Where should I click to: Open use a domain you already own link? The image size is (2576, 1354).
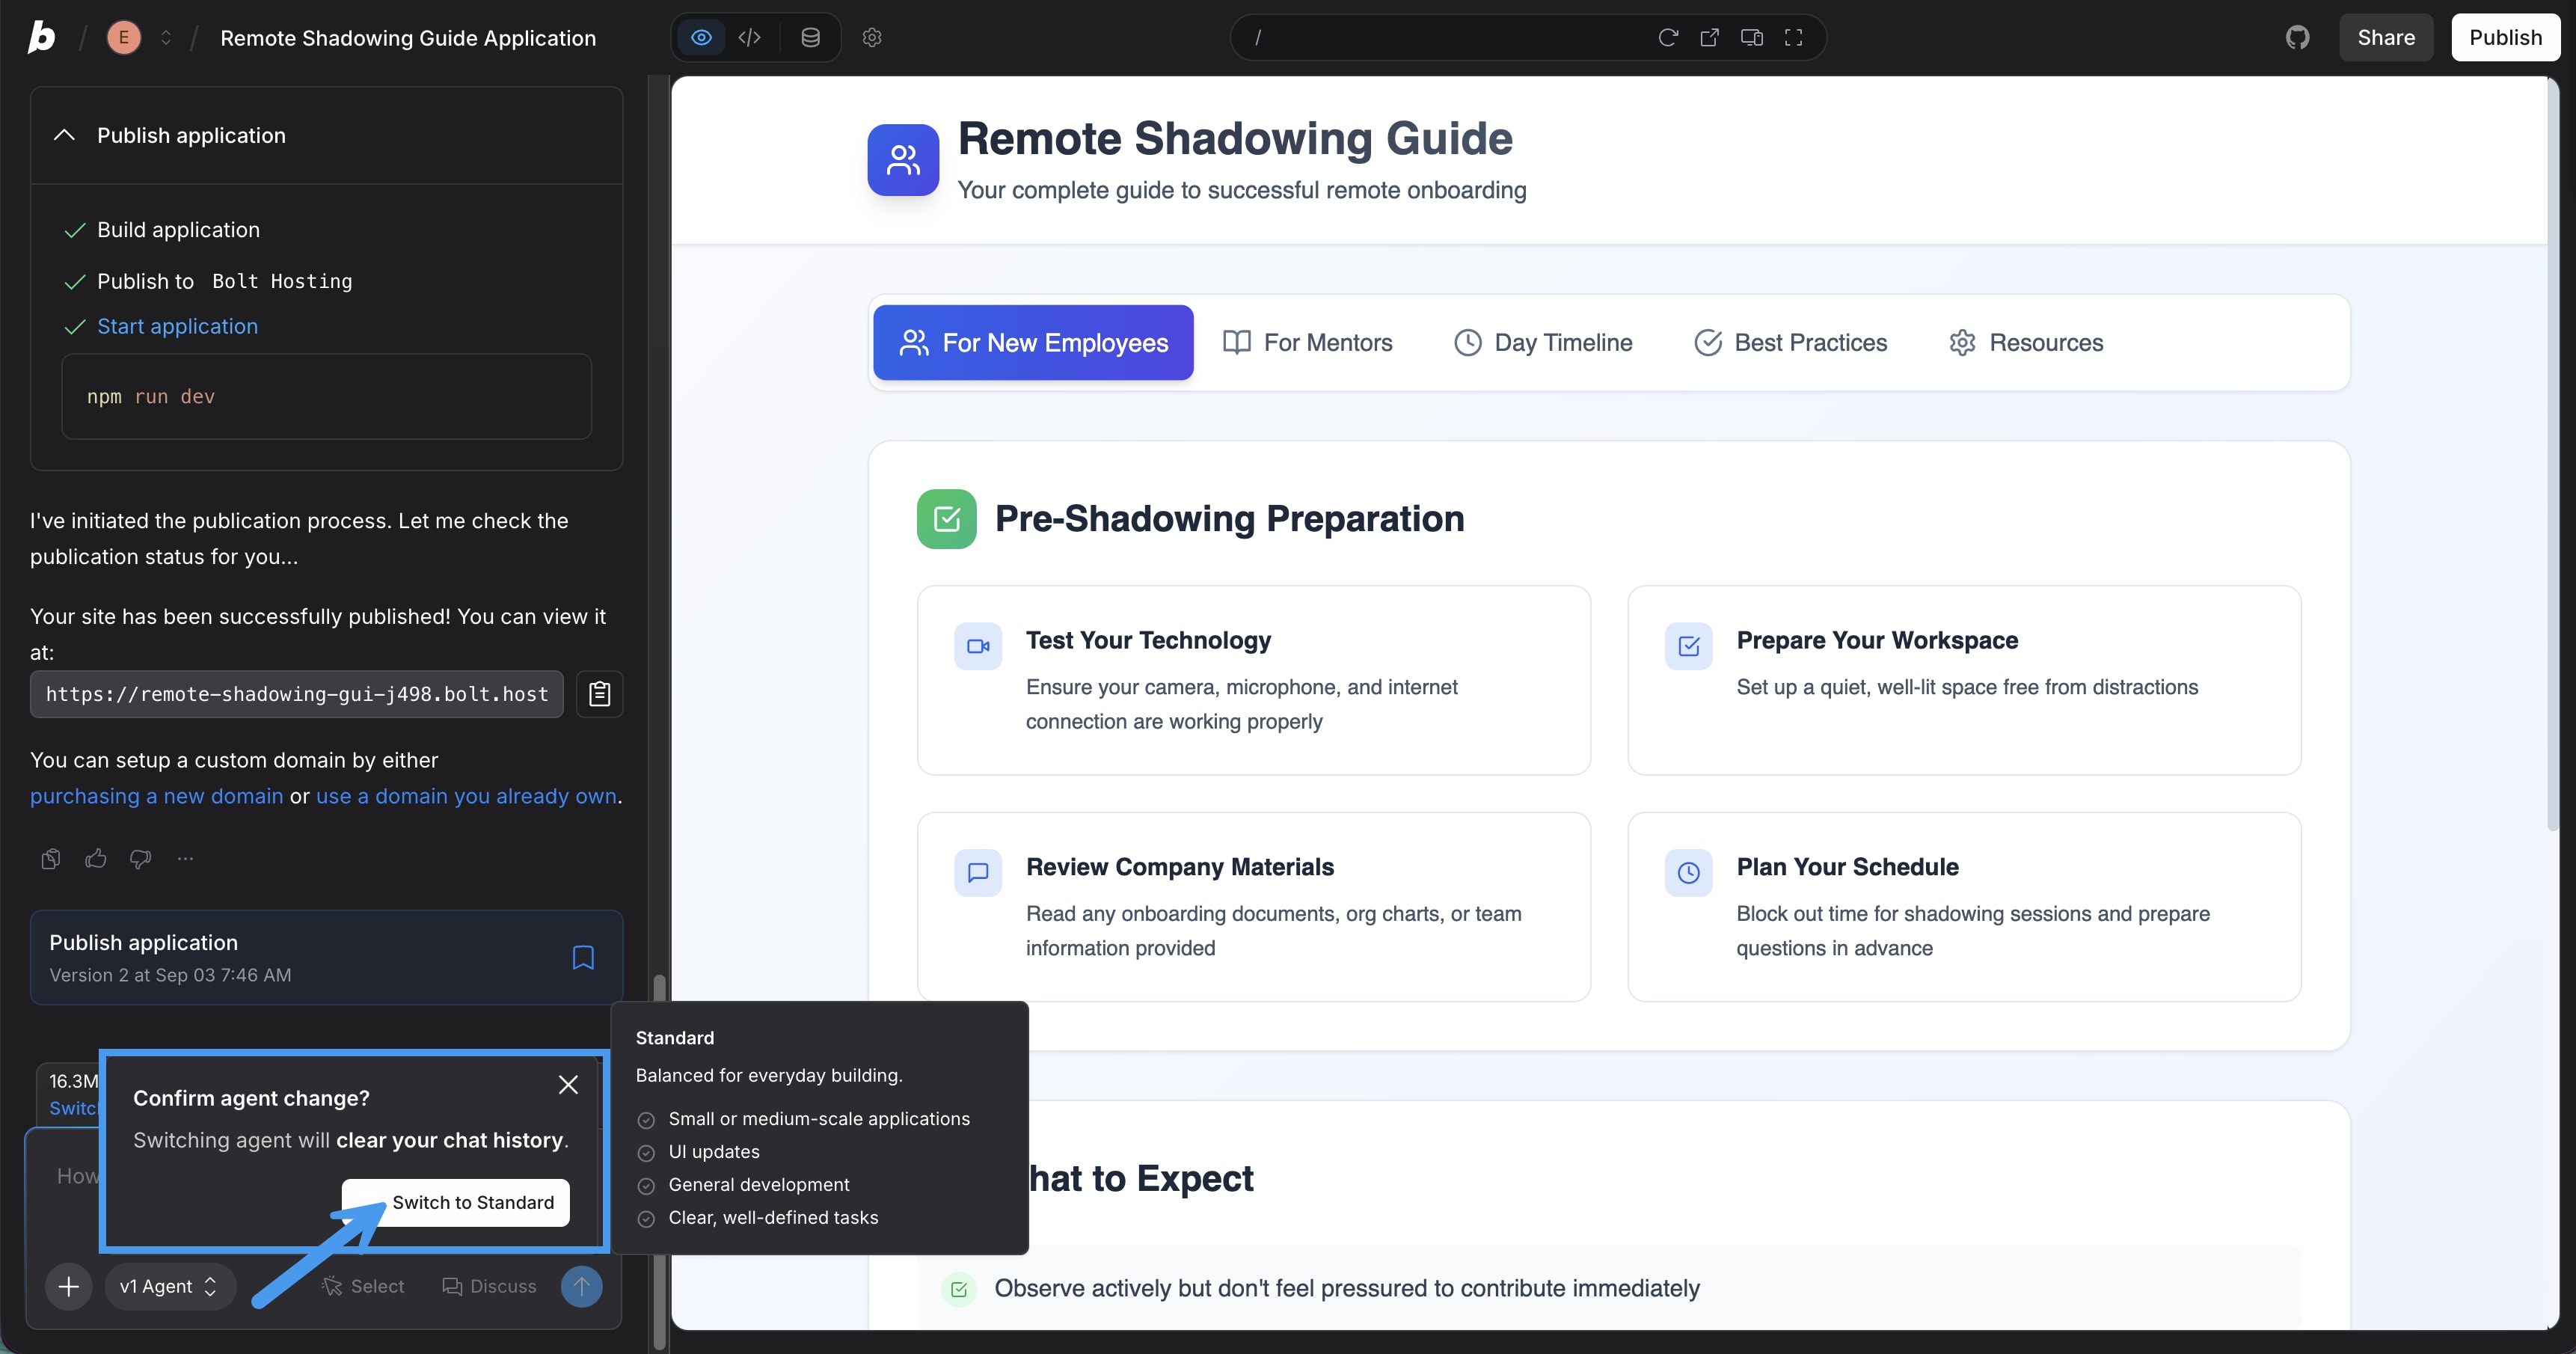[x=466, y=796]
